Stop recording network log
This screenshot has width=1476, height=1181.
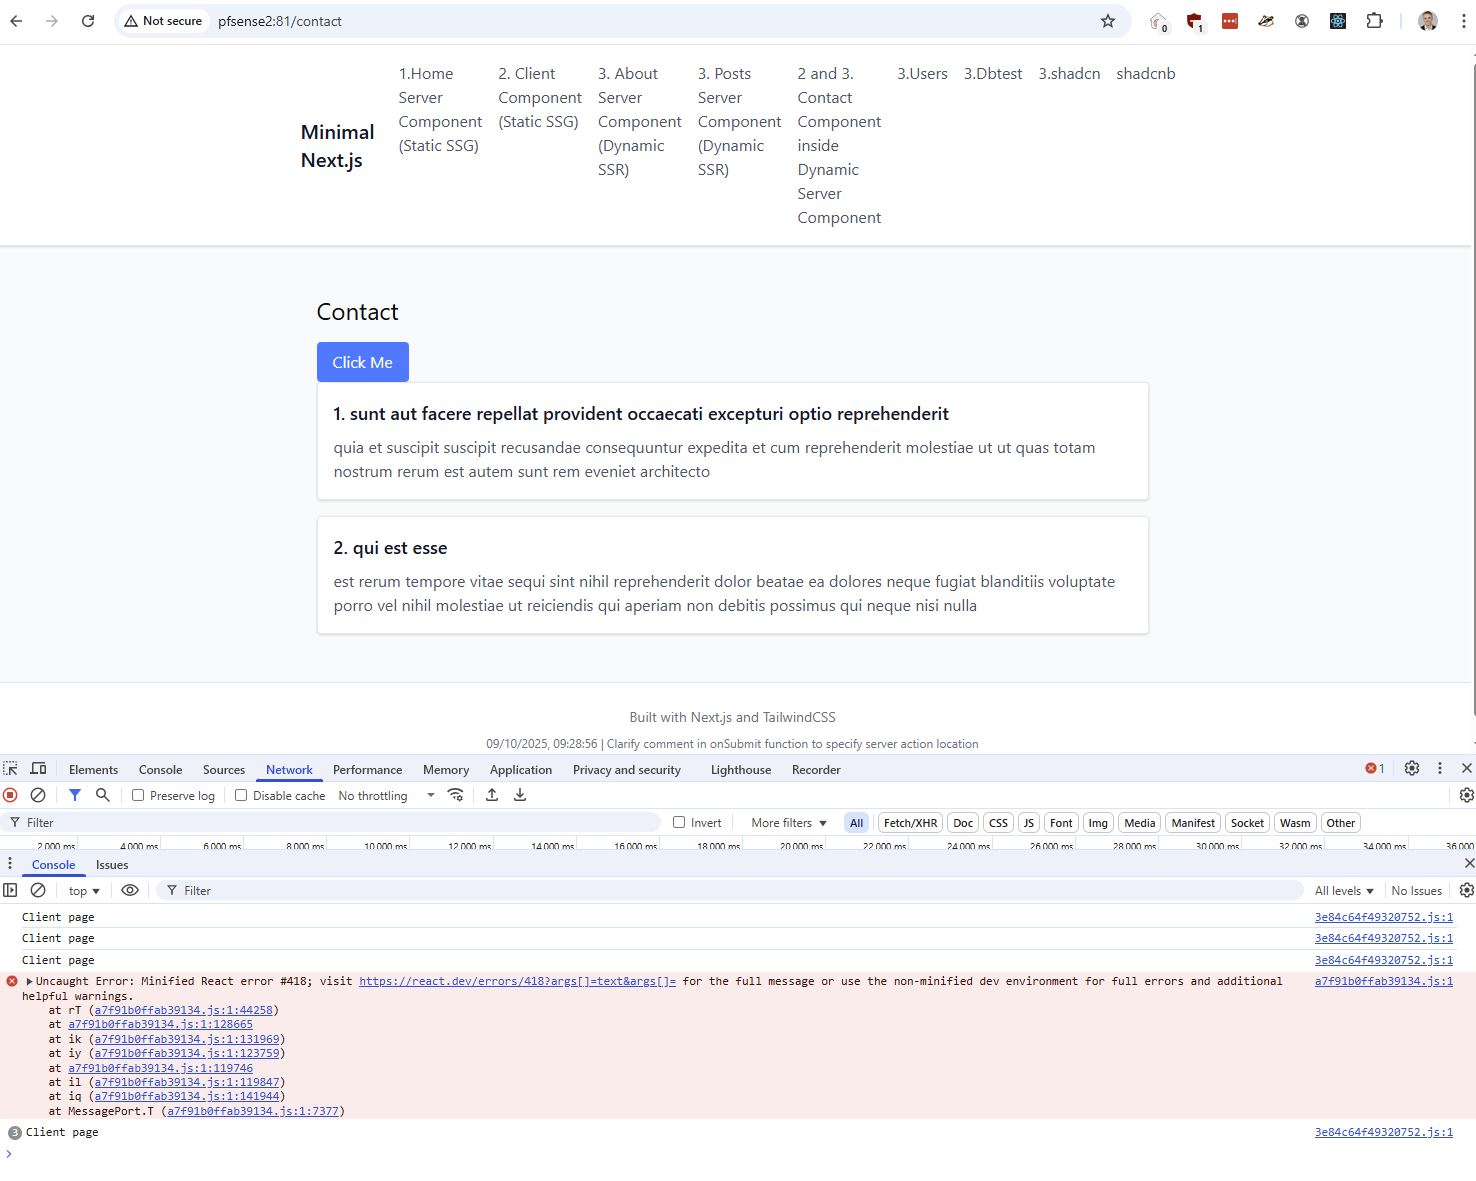(x=10, y=795)
